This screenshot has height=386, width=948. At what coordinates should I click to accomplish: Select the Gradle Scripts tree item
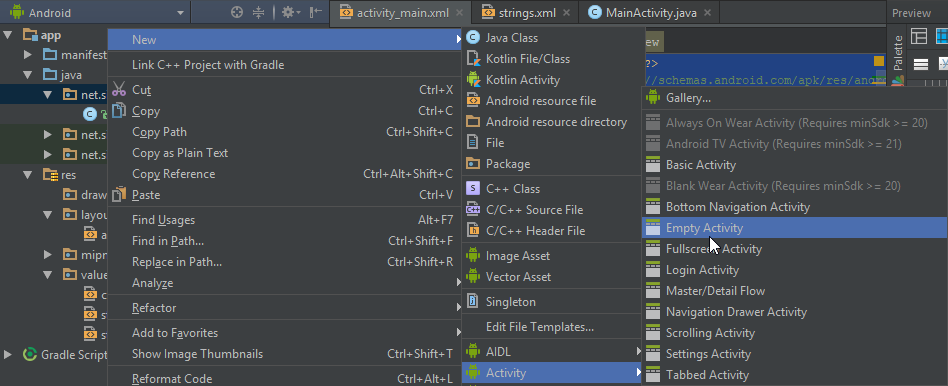point(65,354)
